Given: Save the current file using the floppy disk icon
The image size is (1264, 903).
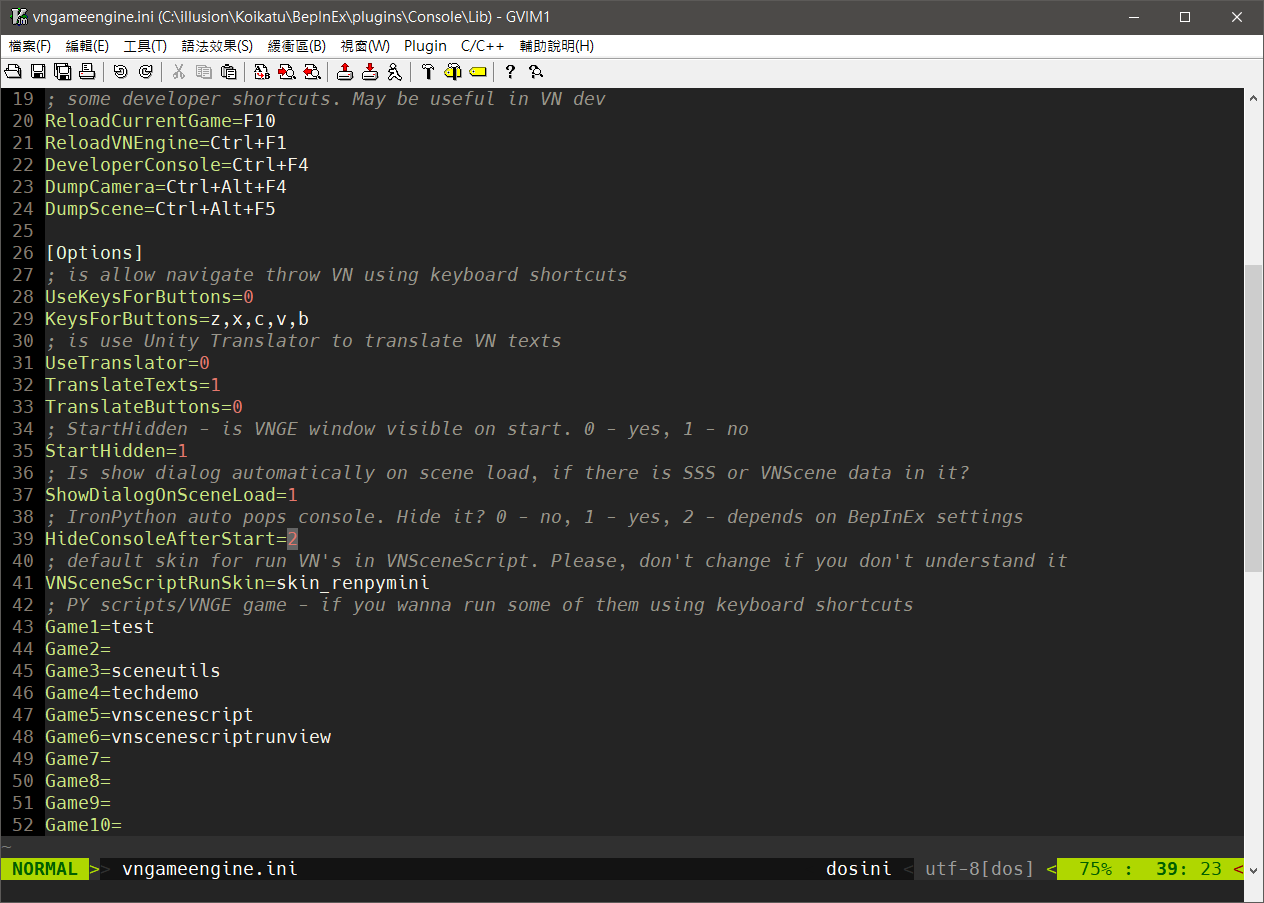Looking at the screenshot, I should [x=38, y=71].
